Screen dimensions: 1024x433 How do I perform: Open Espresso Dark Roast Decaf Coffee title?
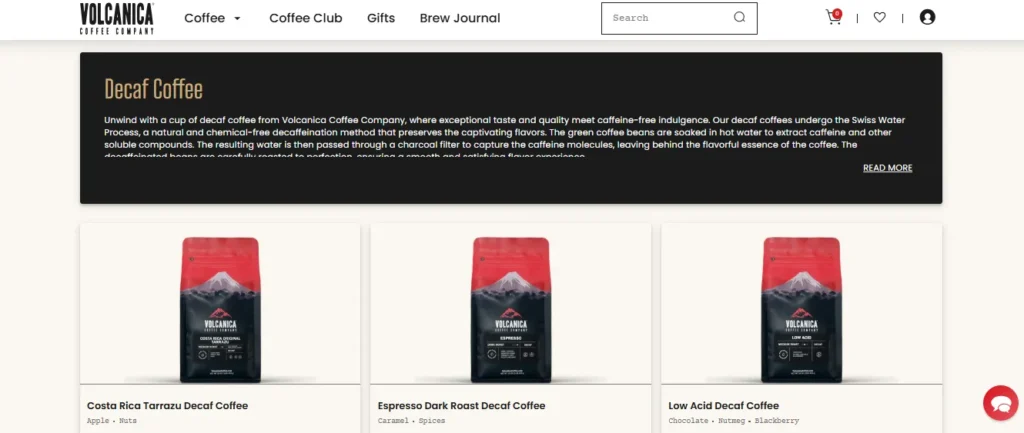tap(461, 406)
